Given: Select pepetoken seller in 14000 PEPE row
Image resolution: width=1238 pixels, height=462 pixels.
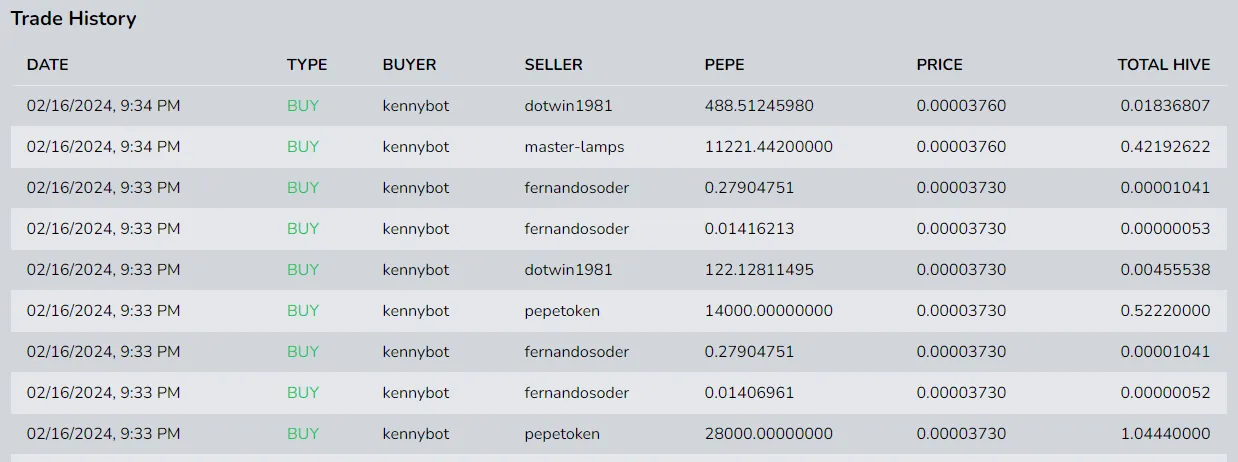Looking at the screenshot, I should (x=562, y=311).
